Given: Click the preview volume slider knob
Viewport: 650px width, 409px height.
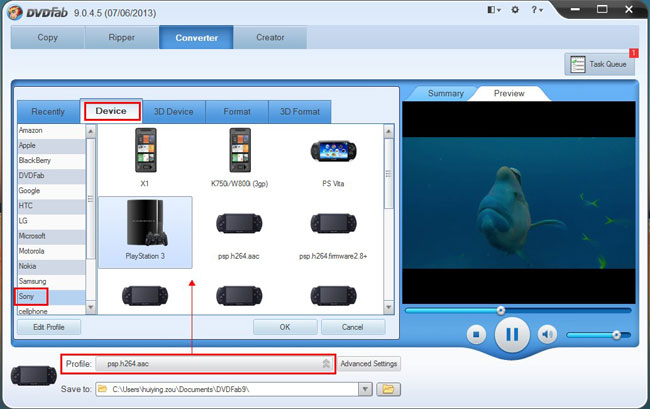Looking at the screenshot, I should coord(616,335).
